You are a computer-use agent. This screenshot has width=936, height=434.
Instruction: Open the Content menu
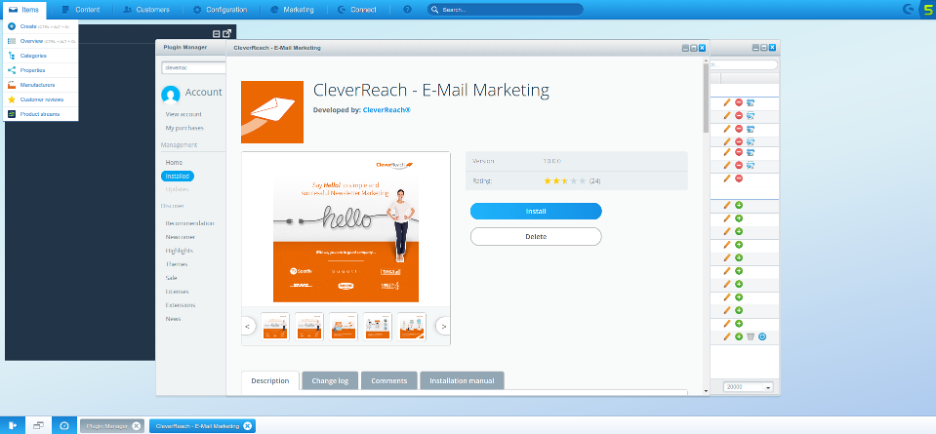pos(80,10)
